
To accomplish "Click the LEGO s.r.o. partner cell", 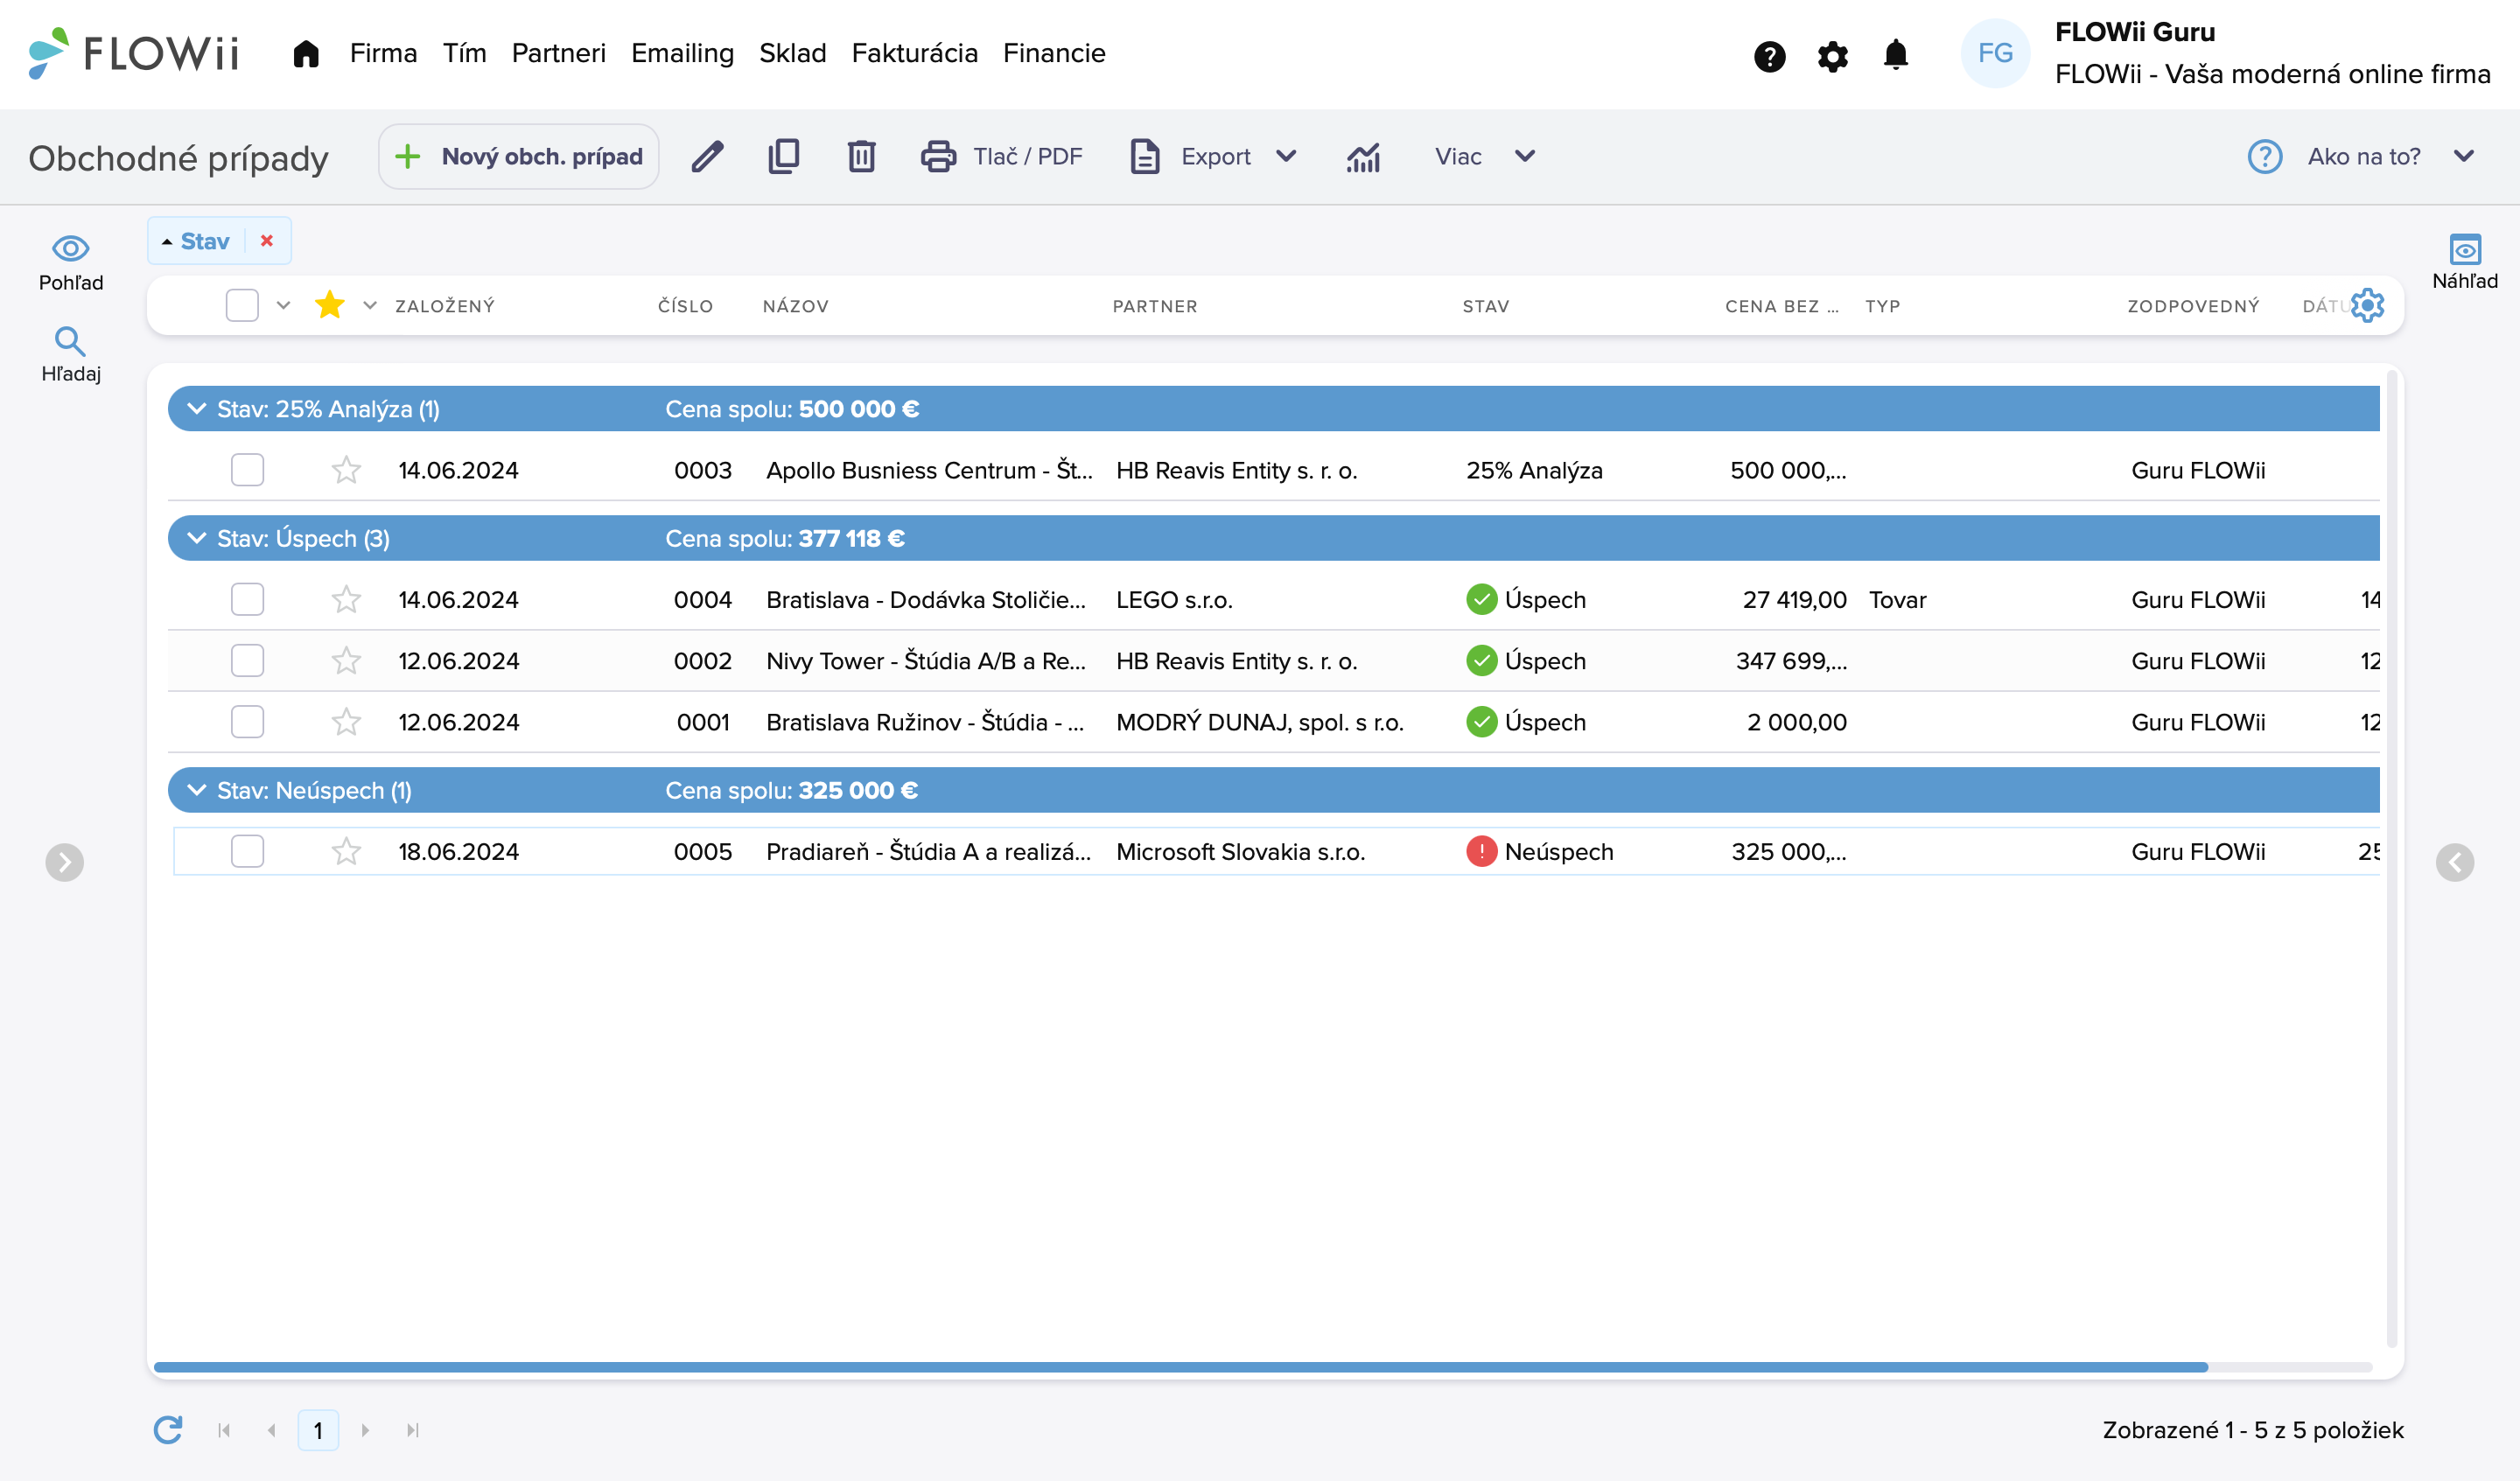I will pos(1174,599).
